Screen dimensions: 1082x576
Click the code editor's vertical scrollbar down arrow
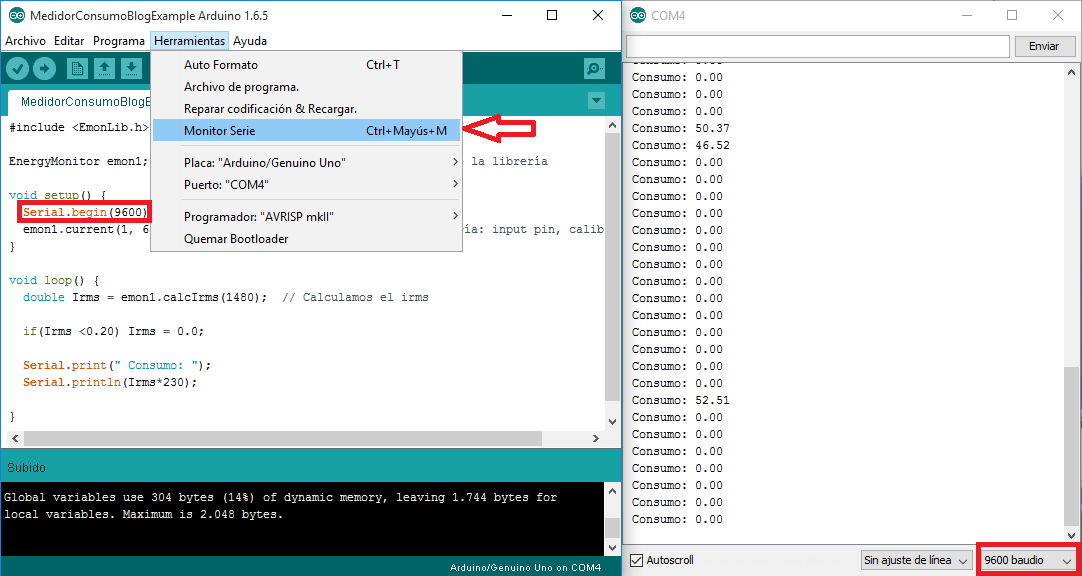tap(611, 421)
